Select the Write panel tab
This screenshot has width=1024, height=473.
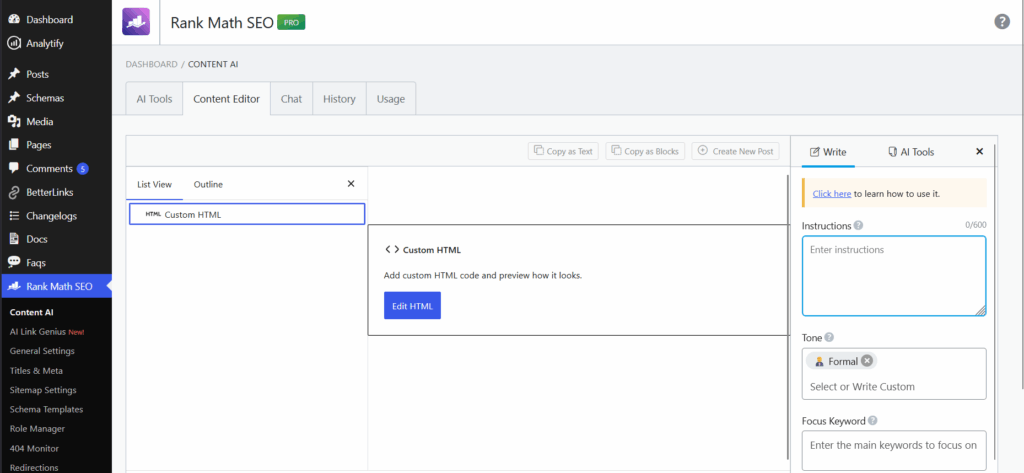point(828,152)
